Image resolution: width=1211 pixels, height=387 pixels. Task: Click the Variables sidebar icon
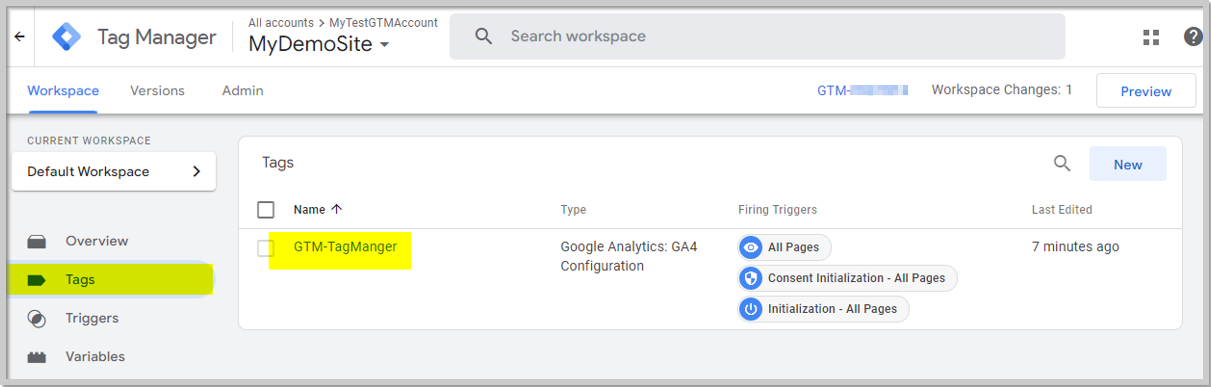click(x=37, y=357)
